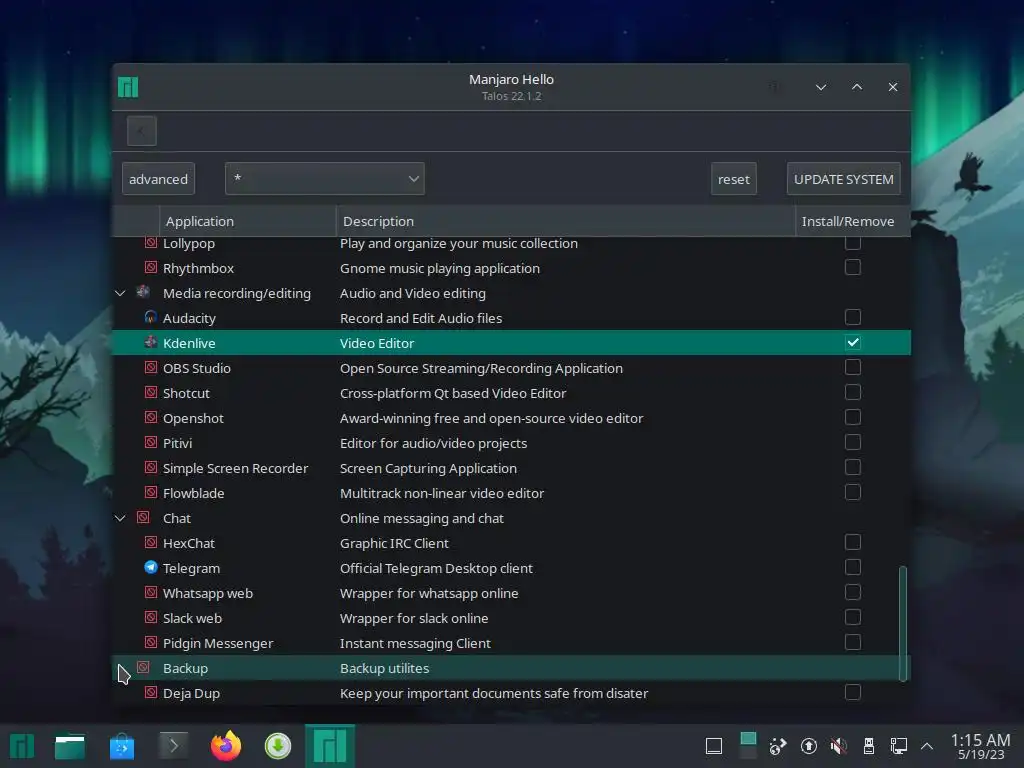The width and height of the screenshot is (1024, 768).
Task: Click the network connection tray icon
Action: [x=899, y=746]
